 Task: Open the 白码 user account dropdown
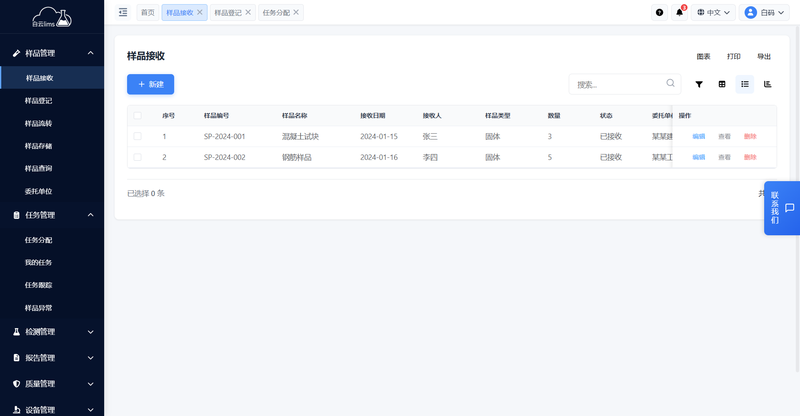[766, 12]
